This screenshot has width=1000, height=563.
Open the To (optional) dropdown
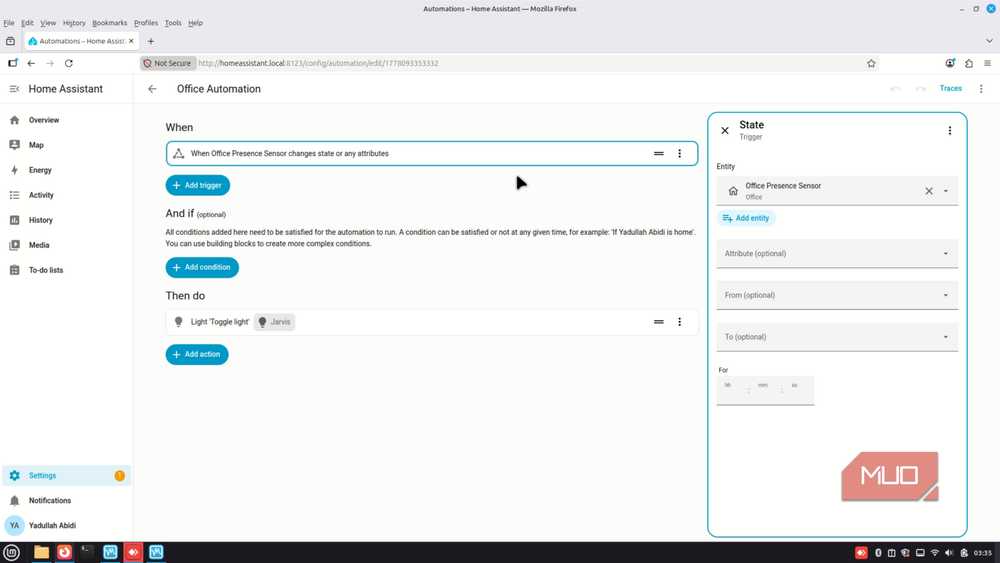(x=837, y=337)
